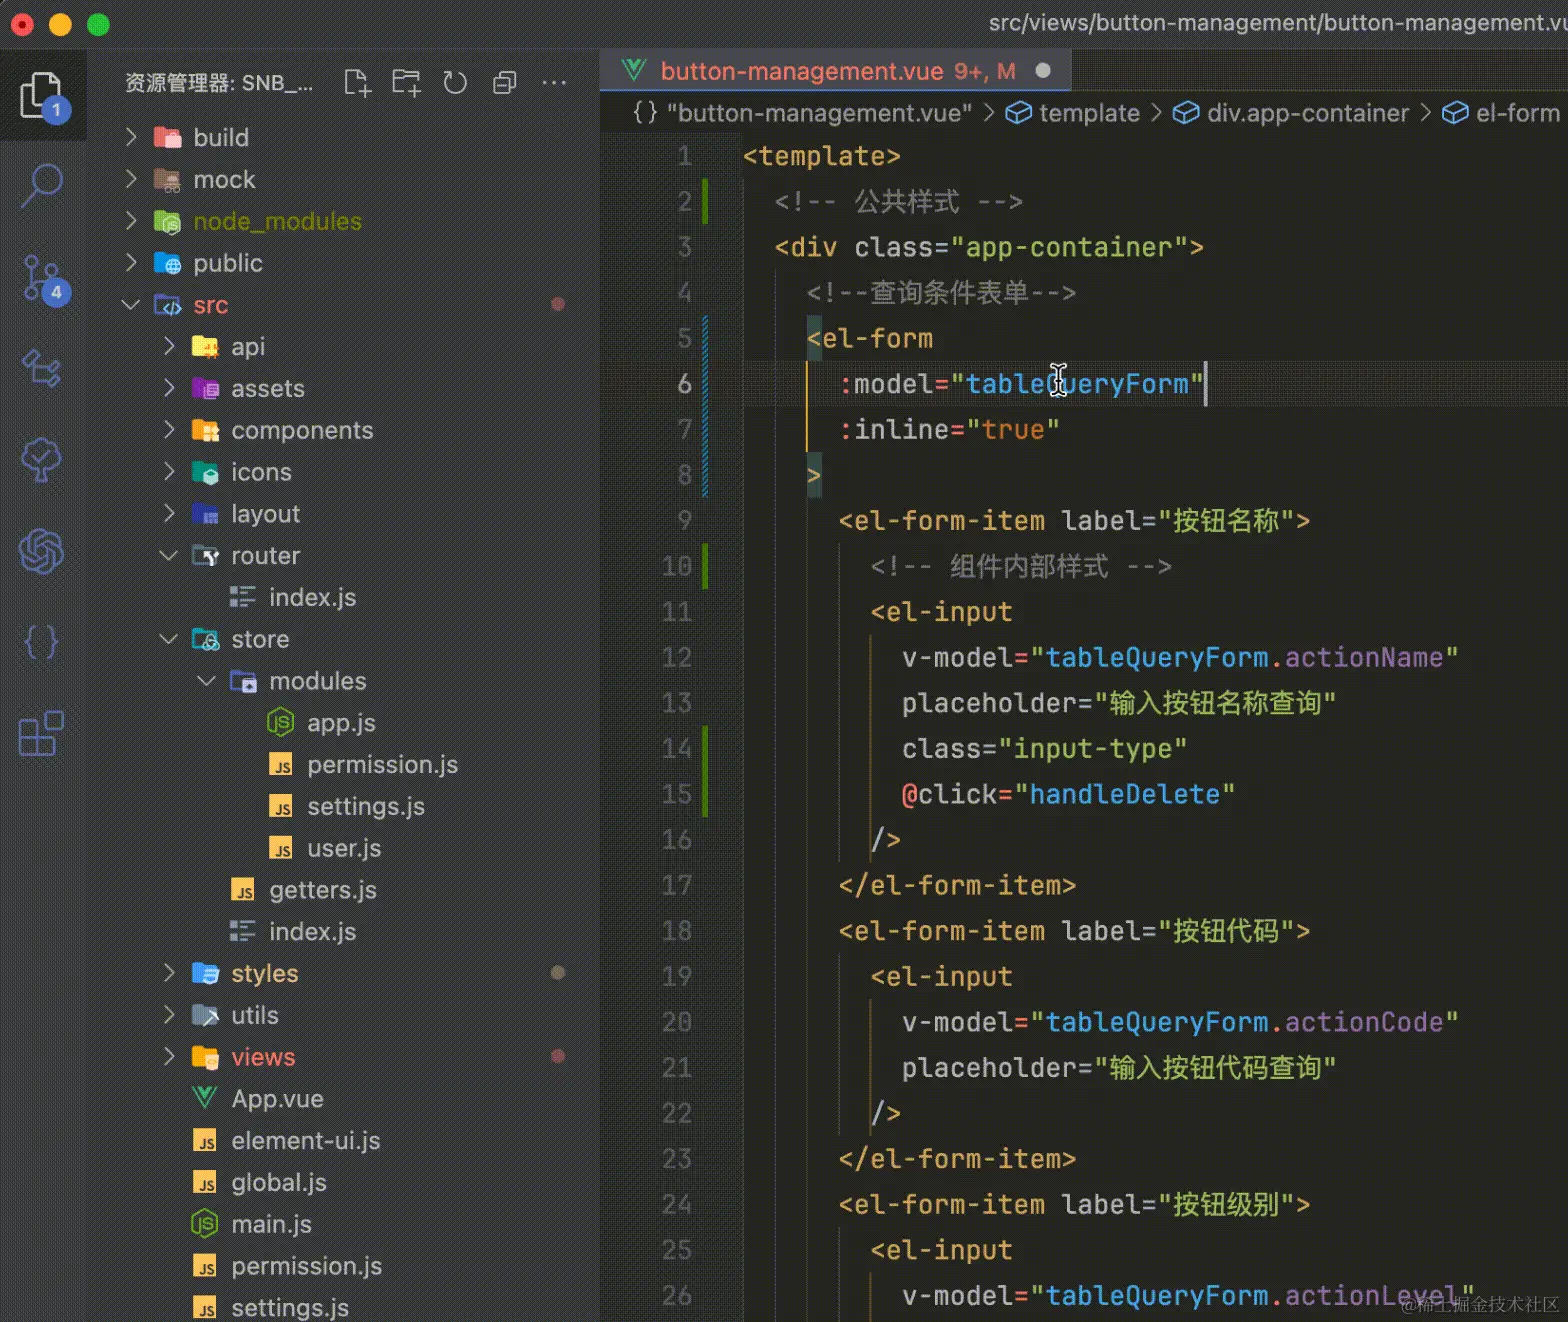
Task: Collapse the modules folder chevron
Action: 206,681
